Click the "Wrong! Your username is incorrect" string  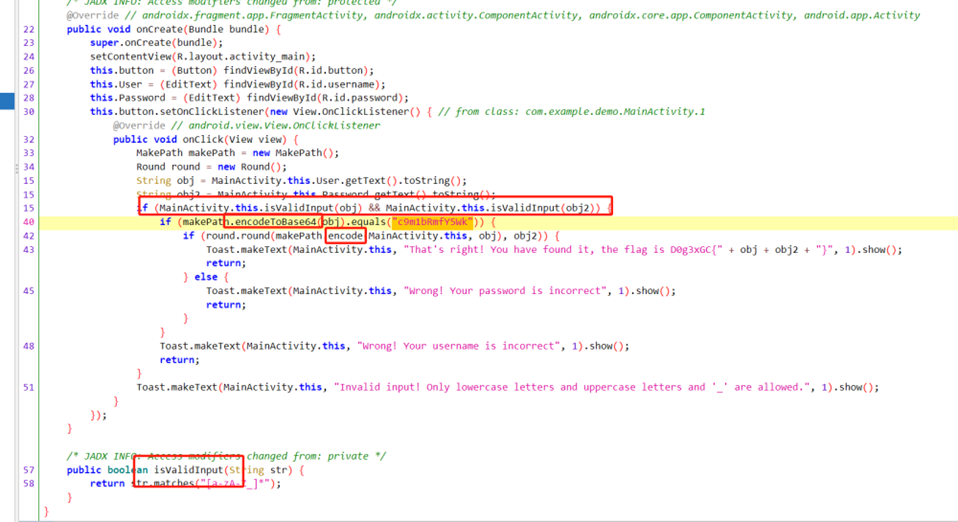[459, 346]
